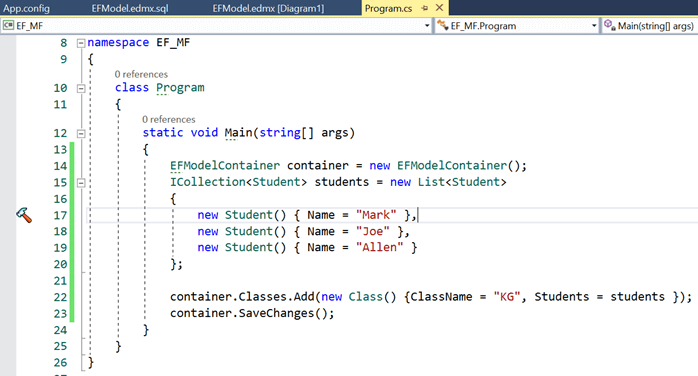Click line number 26 in the margin

pyautogui.click(x=60, y=363)
